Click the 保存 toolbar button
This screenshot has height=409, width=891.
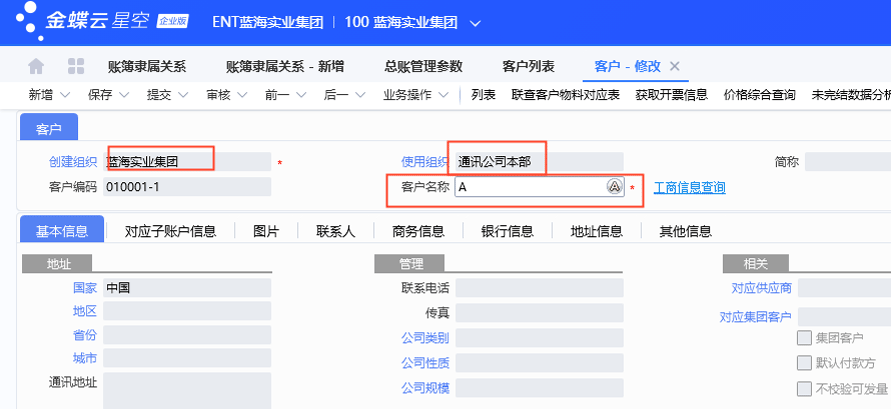coord(100,95)
